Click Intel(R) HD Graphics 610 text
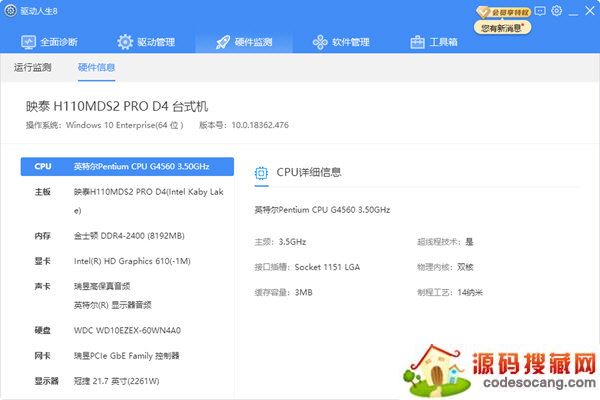The width and height of the screenshot is (600, 400). (132, 261)
